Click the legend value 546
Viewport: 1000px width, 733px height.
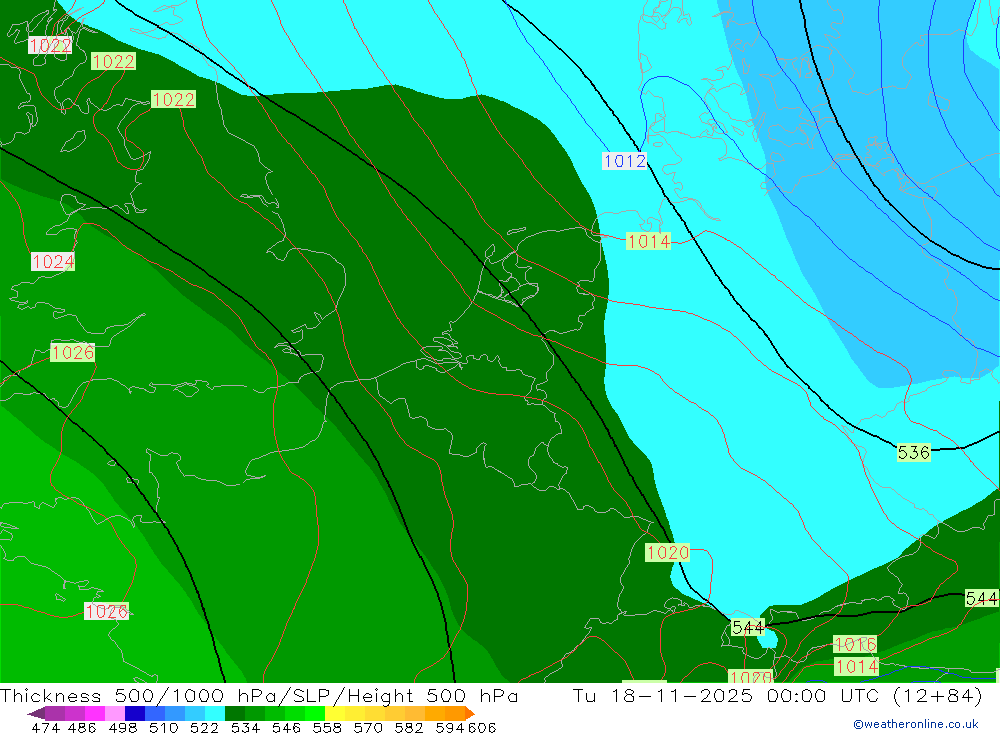point(286,727)
